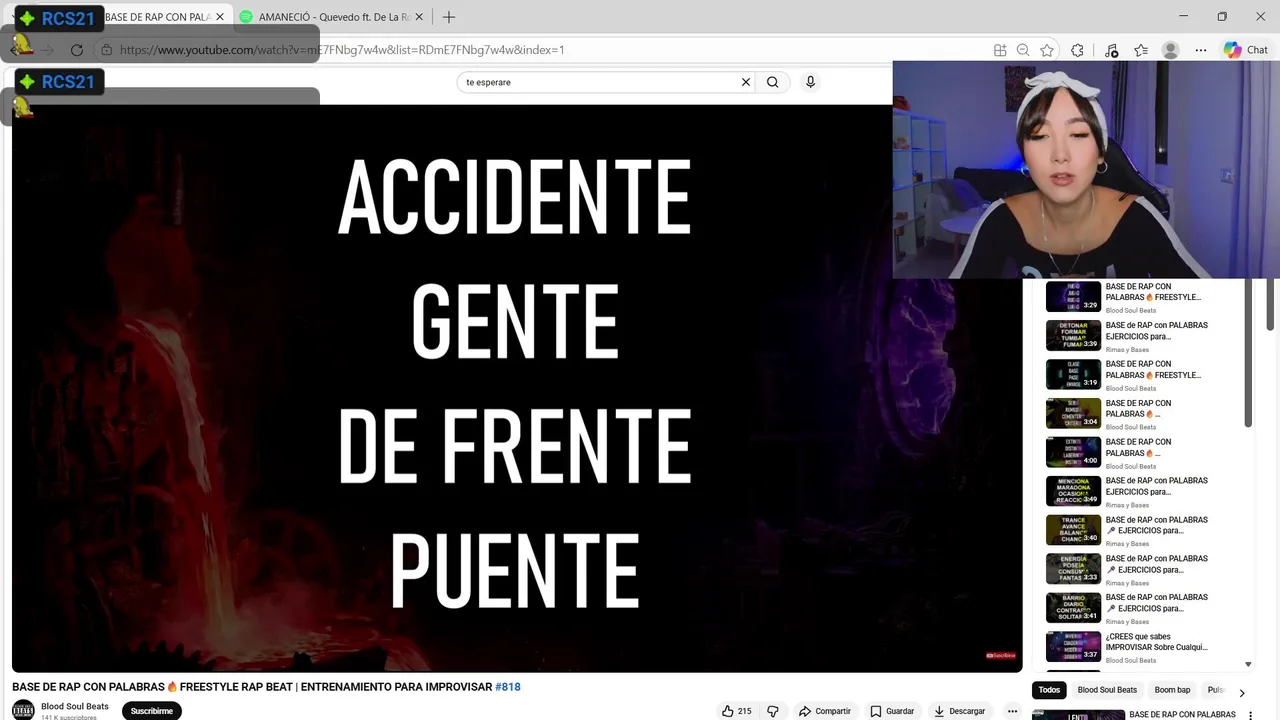Select the Blood Soul Beats filter chip

coord(1107,690)
